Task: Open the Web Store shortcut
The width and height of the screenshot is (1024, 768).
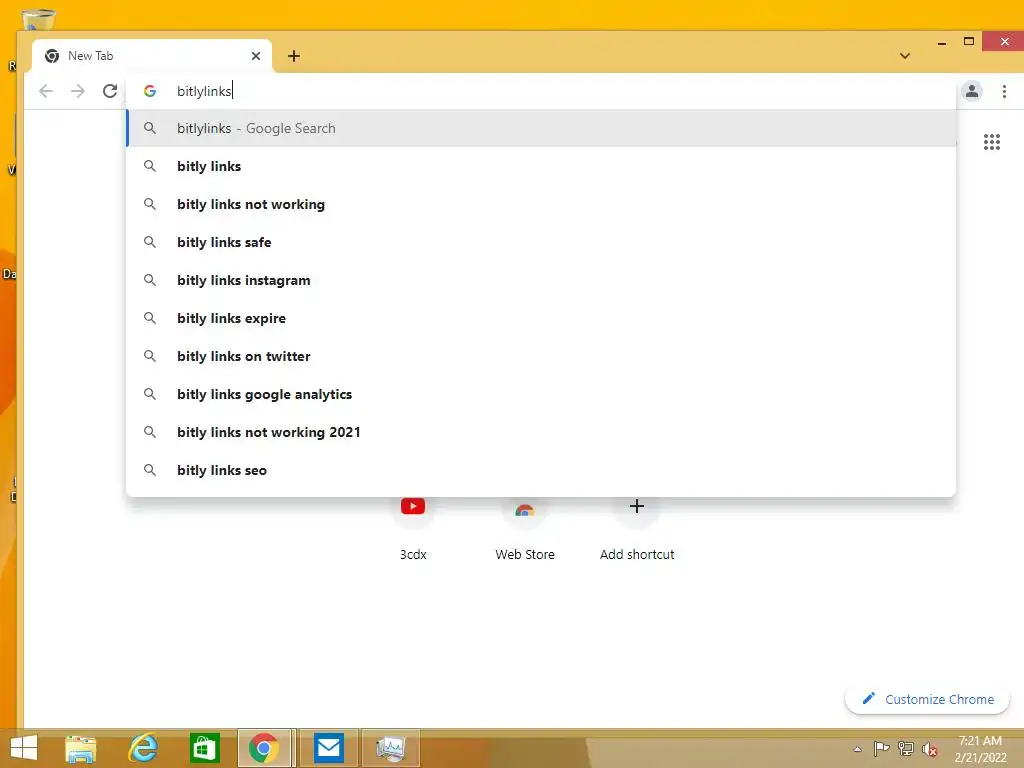Action: 525,509
